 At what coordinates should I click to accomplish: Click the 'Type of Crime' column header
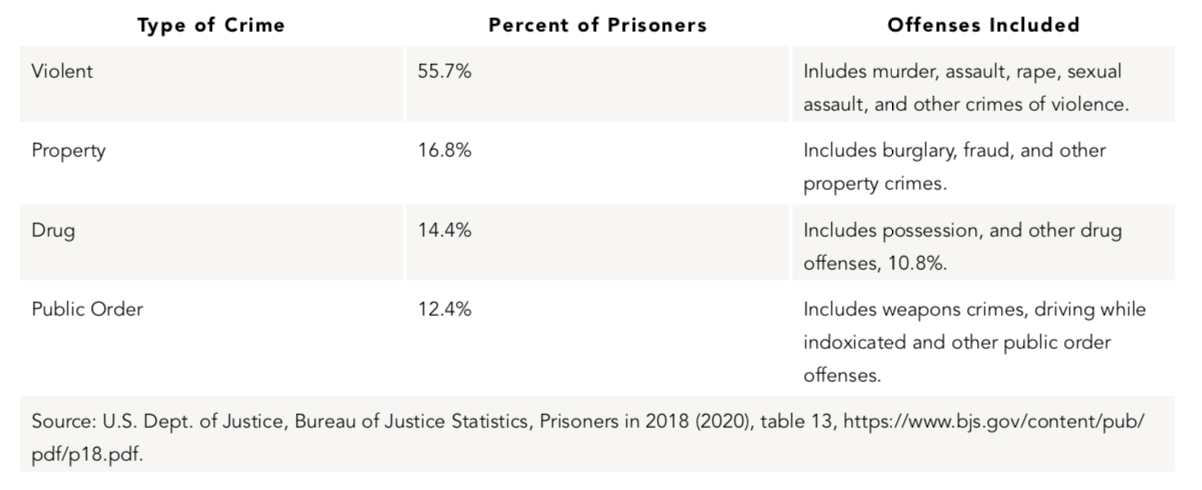tap(210, 25)
